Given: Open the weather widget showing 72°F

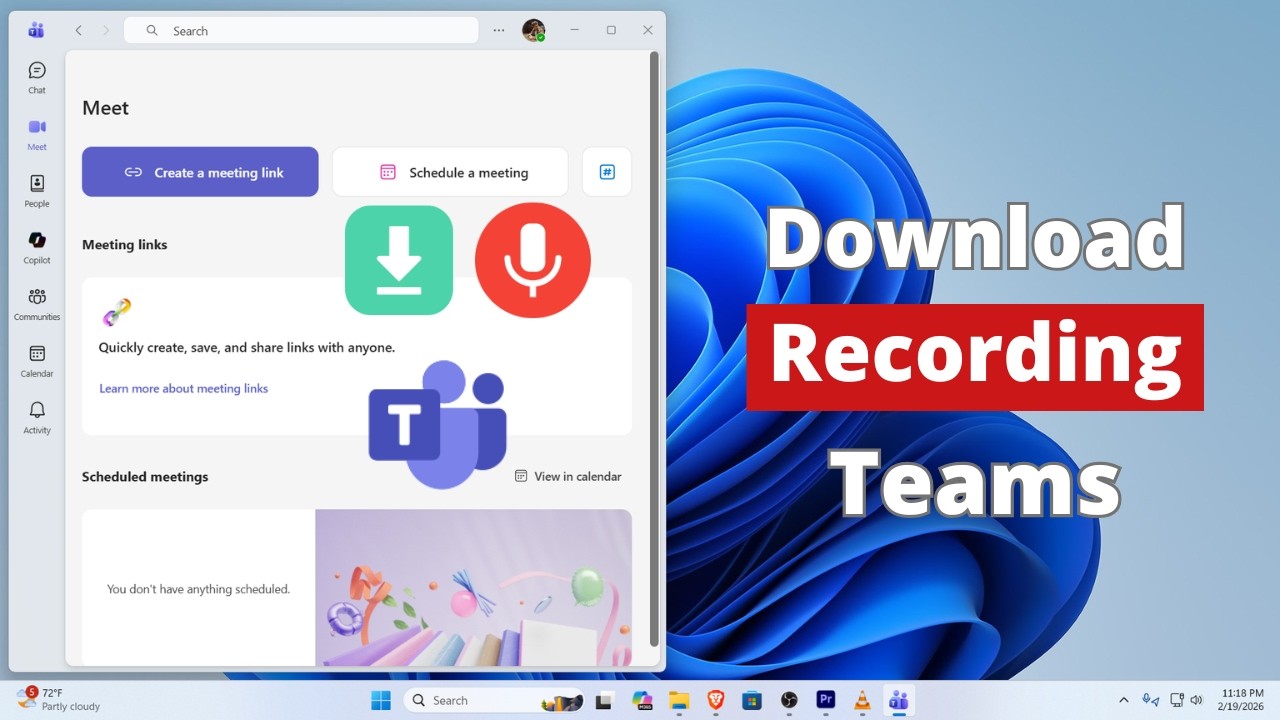Looking at the screenshot, I should 58,699.
